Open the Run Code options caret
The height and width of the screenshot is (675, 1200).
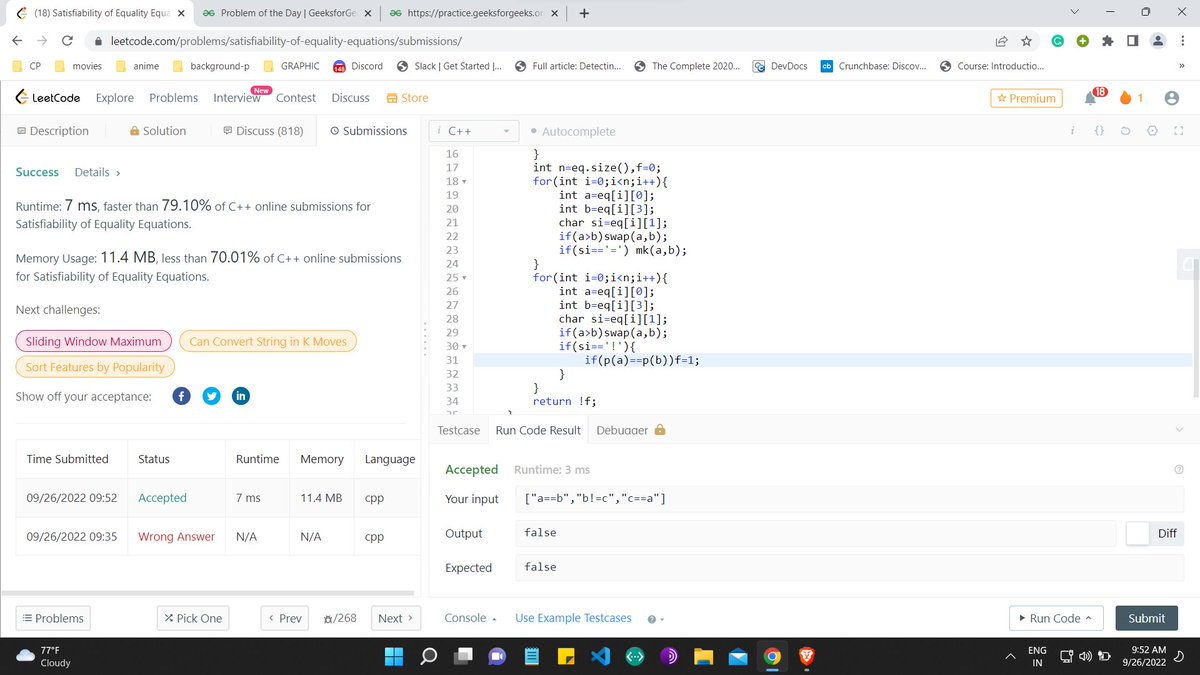pos(1088,618)
